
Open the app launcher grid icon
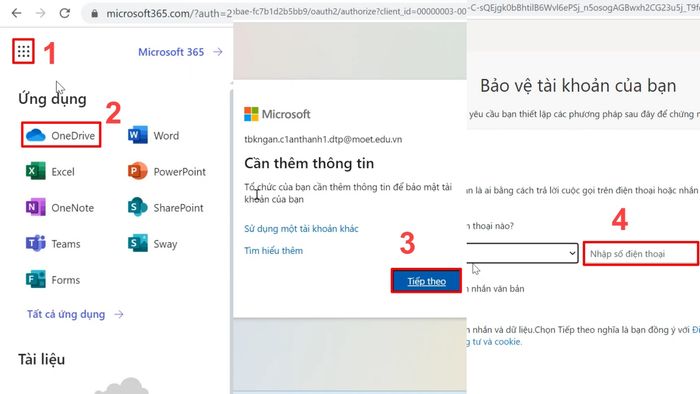coord(24,52)
